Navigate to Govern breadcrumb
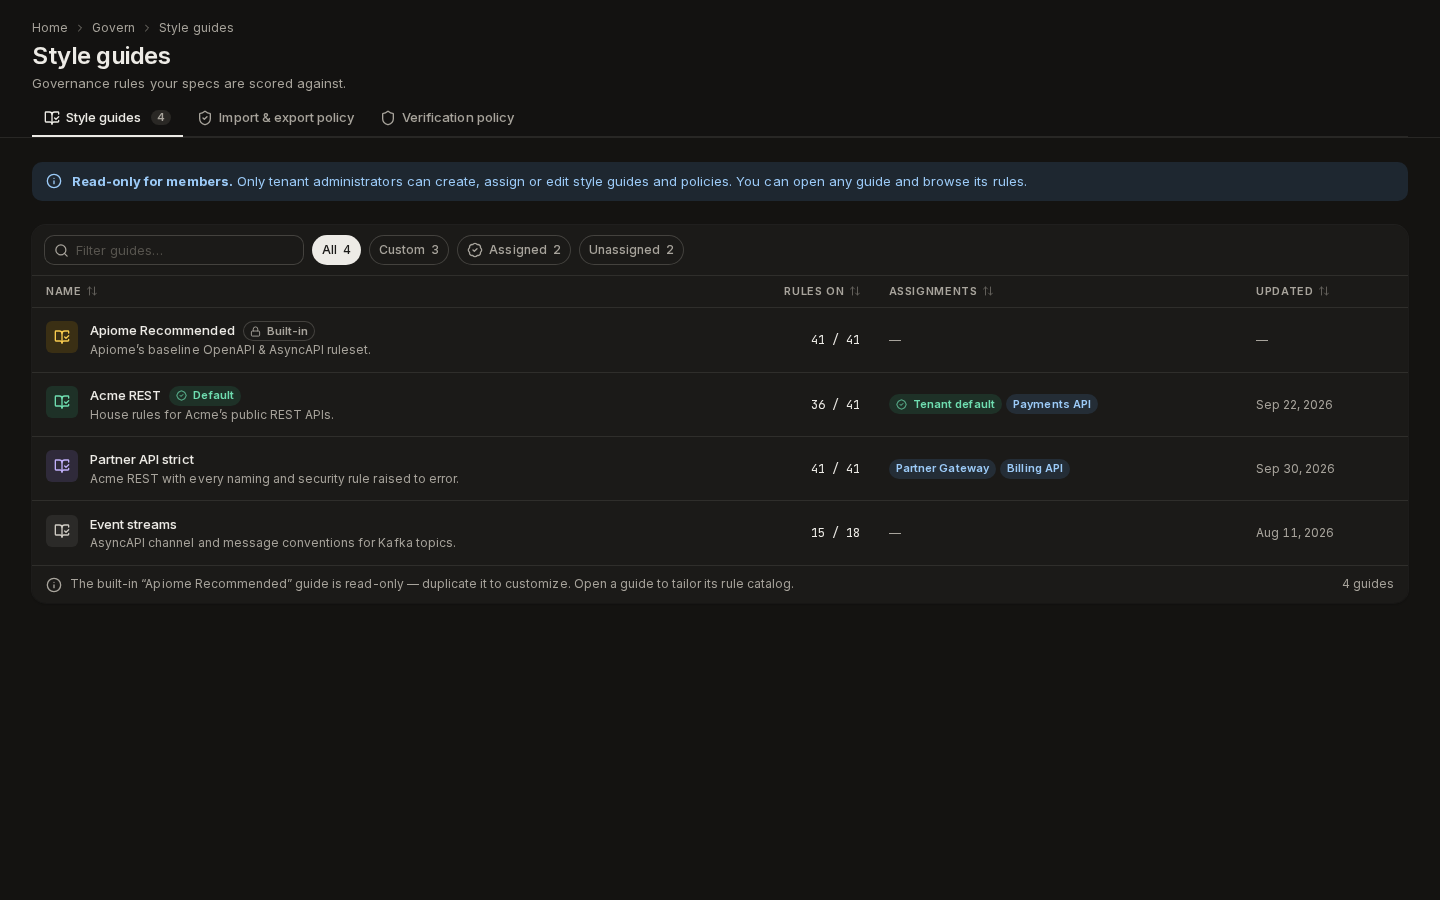The height and width of the screenshot is (900, 1440). 113,28
